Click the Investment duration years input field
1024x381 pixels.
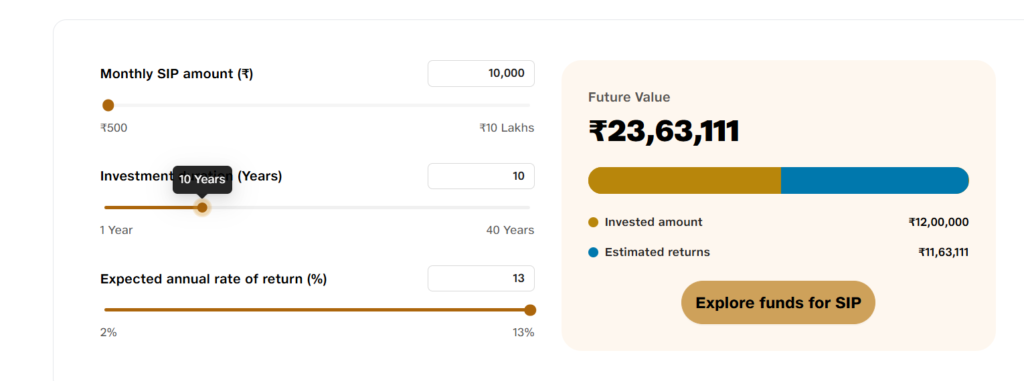(481, 176)
